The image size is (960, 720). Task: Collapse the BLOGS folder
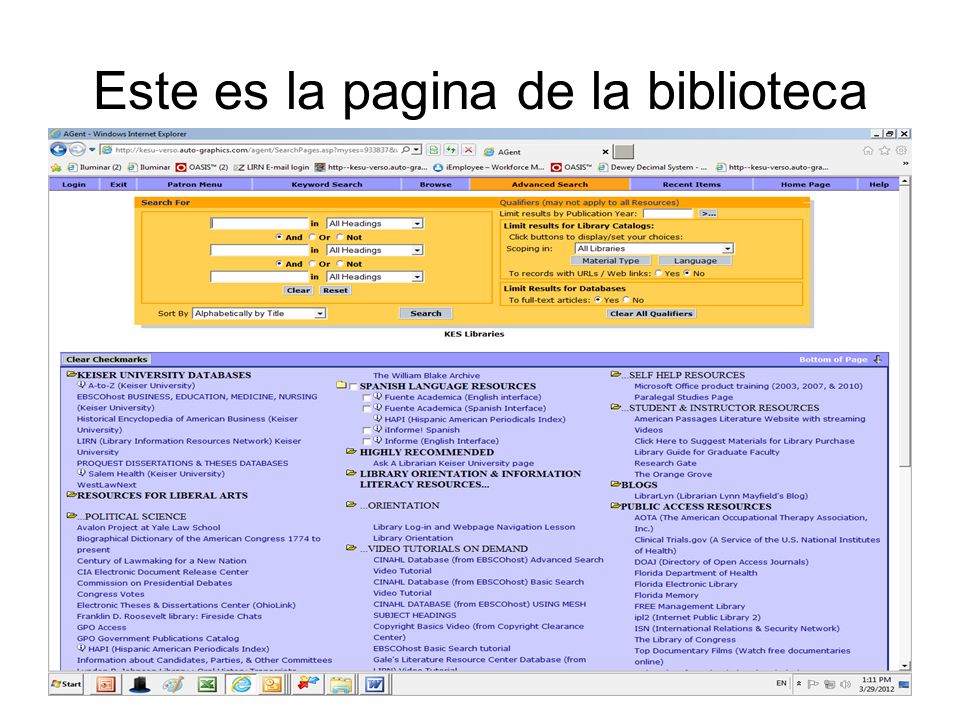point(615,484)
